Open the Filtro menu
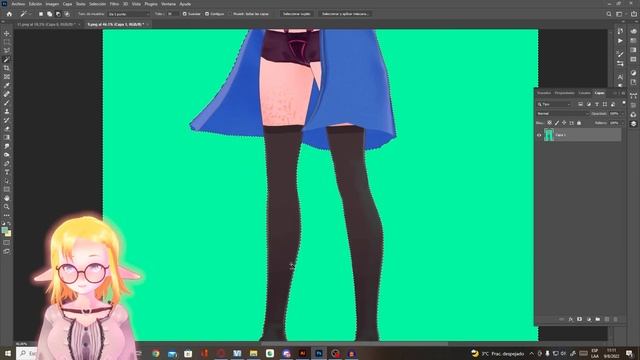Viewport: 640px width, 360px height. [x=114, y=4]
